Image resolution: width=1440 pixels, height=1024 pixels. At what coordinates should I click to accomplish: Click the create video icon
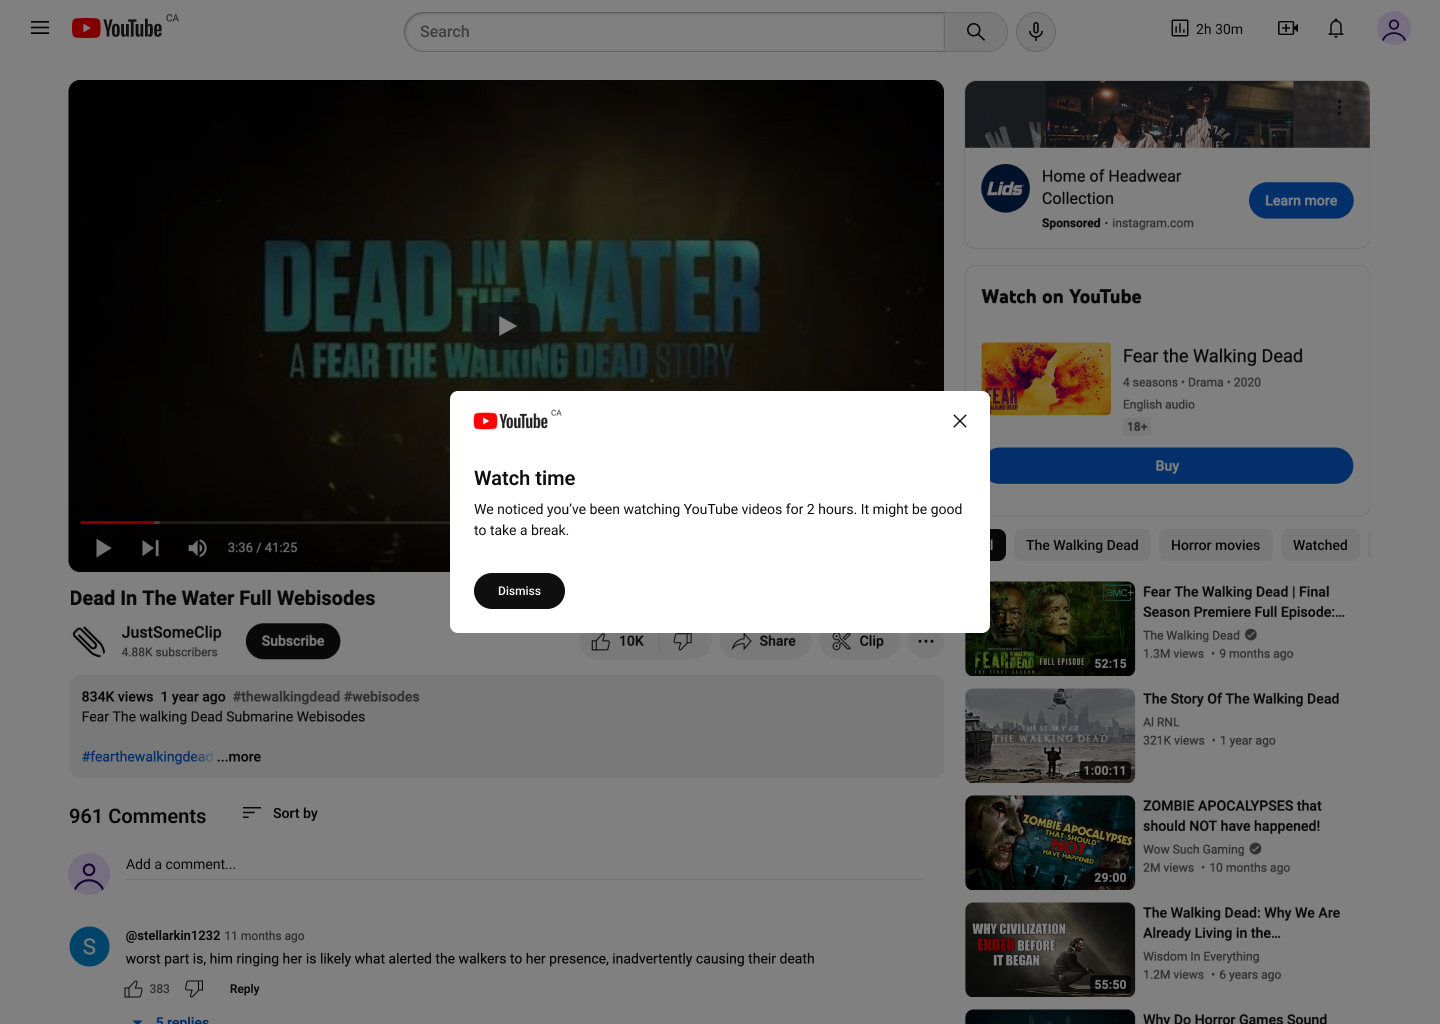(x=1288, y=29)
